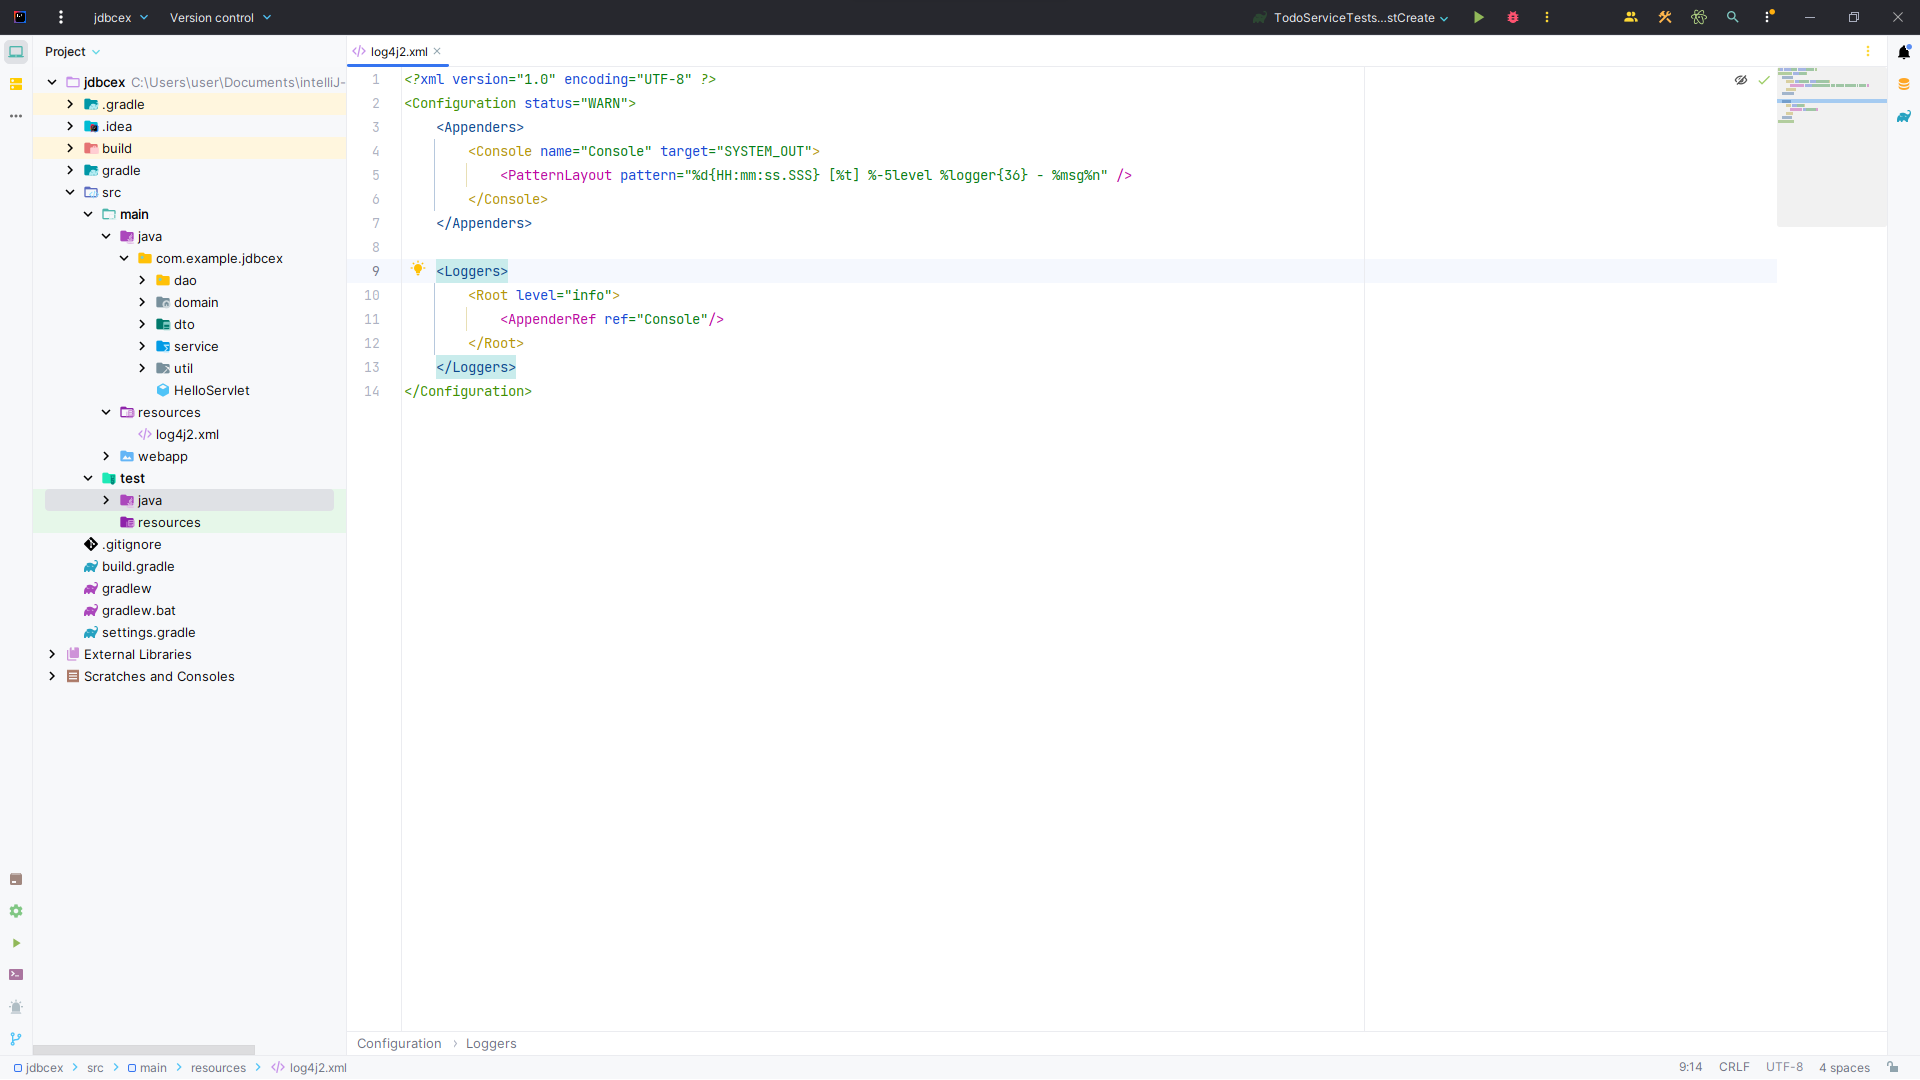The width and height of the screenshot is (1920, 1080).
Task: Close the log4j2.xml editor tab
Action: point(437,52)
